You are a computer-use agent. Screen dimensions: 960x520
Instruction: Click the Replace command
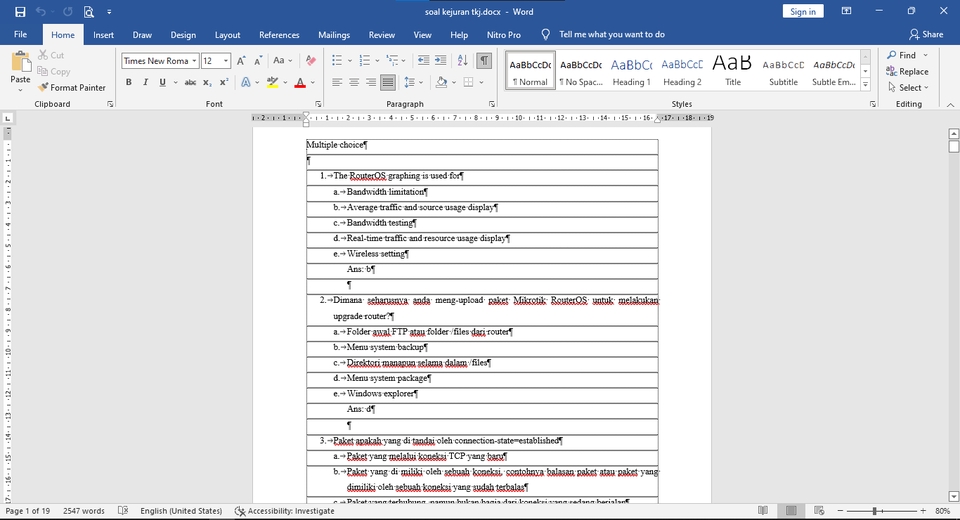pyautogui.click(x=907, y=72)
